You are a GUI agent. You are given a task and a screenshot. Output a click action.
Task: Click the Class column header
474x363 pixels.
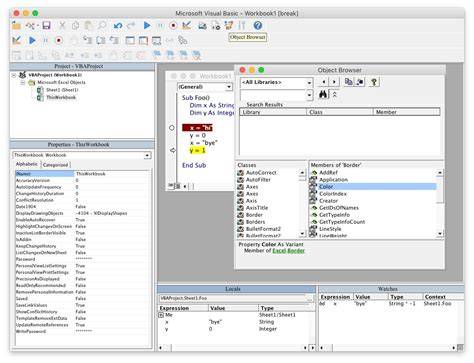point(339,112)
